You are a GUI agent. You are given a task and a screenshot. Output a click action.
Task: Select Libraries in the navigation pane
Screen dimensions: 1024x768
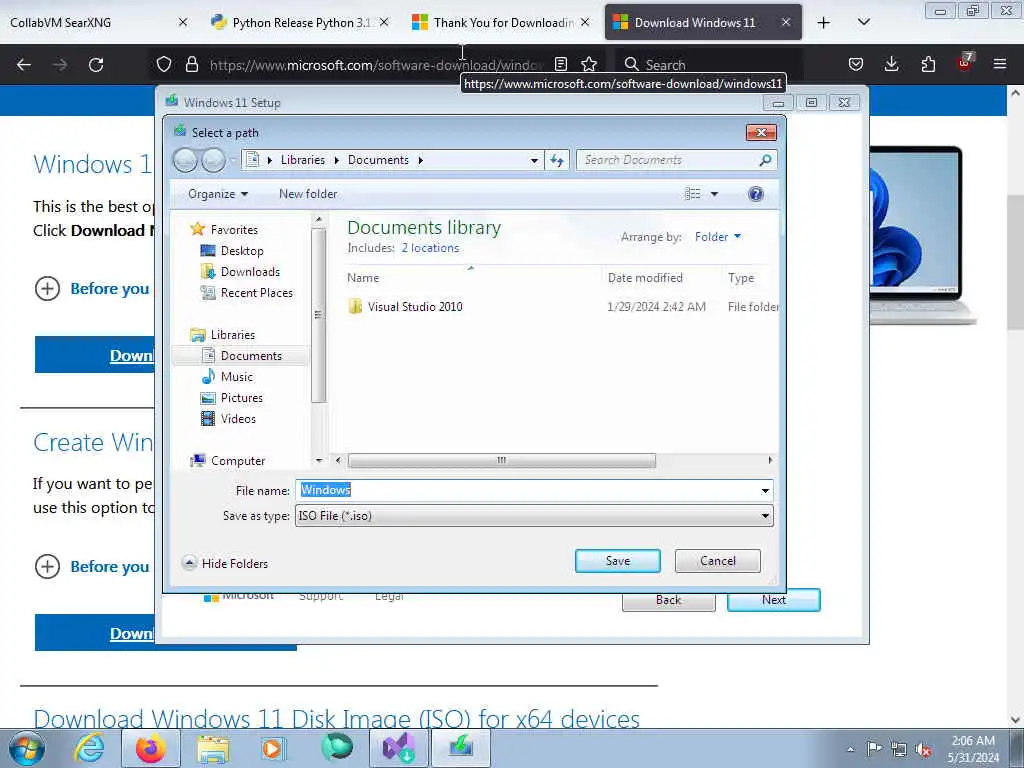tap(232, 334)
